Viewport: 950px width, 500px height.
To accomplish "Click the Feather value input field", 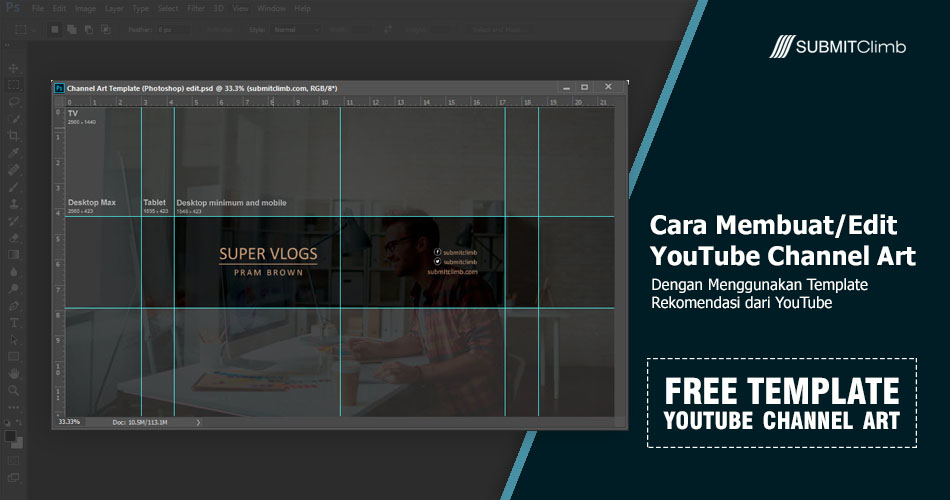I will 175,29.
